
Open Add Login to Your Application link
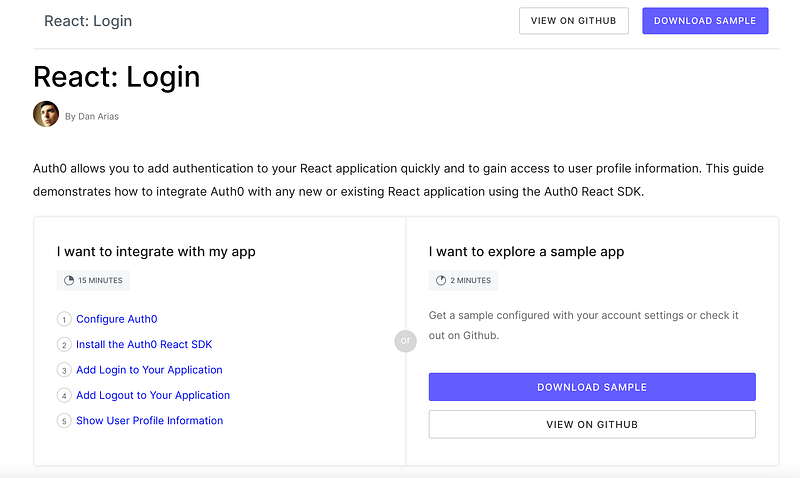pos(149,370)
